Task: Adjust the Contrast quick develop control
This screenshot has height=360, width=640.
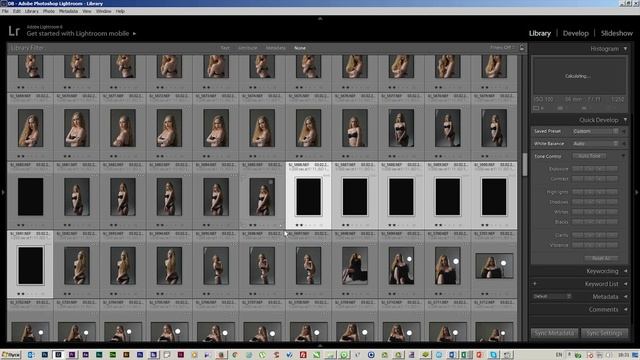Action: click(x=595, y=179)
